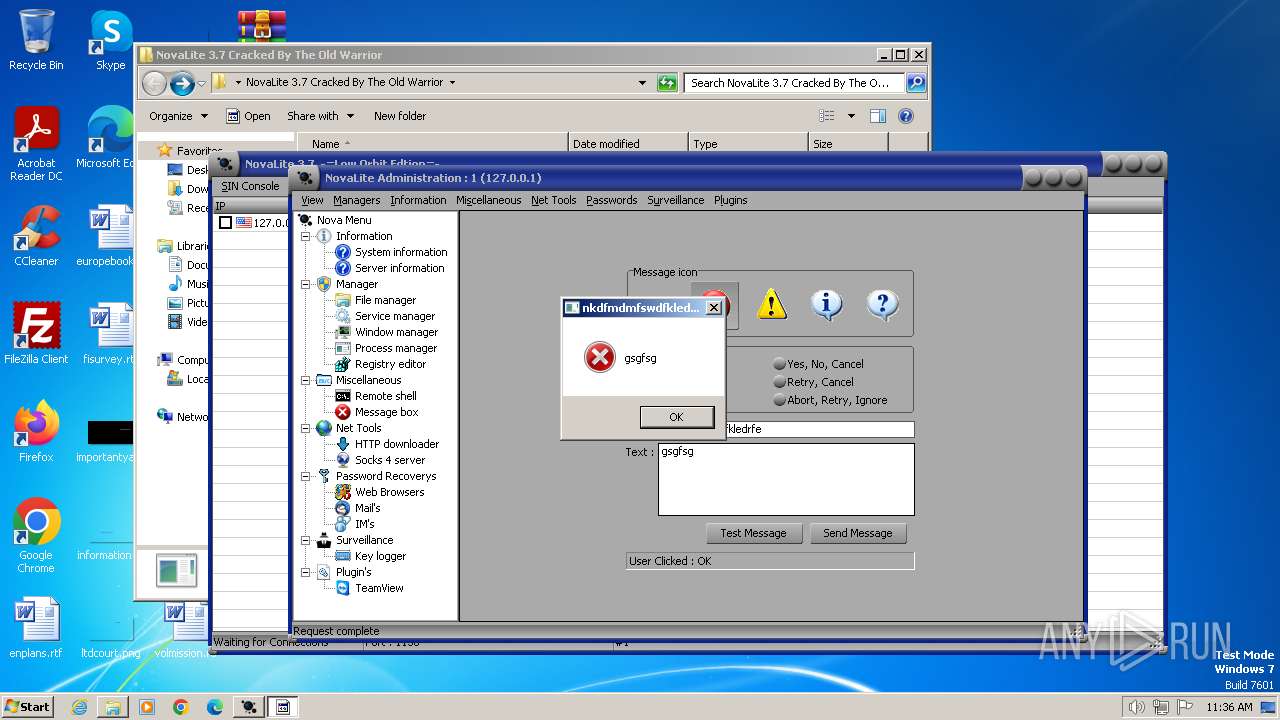The image size is (1280, 720).
Task: Collapse the Surveillance tree node
Action: click(x=306, y=540)
